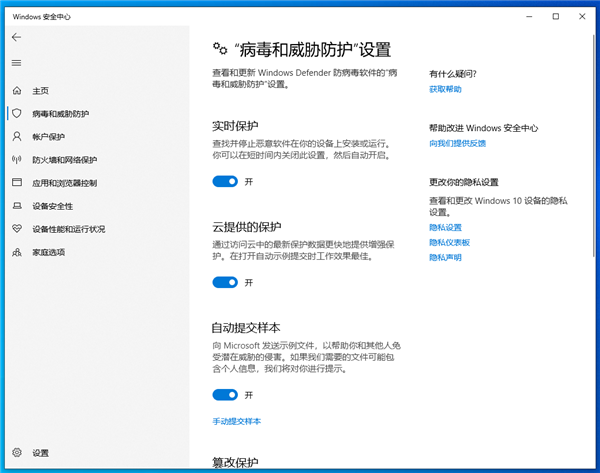Click the 应用和浏览器控制 window icon

(17, 182)
